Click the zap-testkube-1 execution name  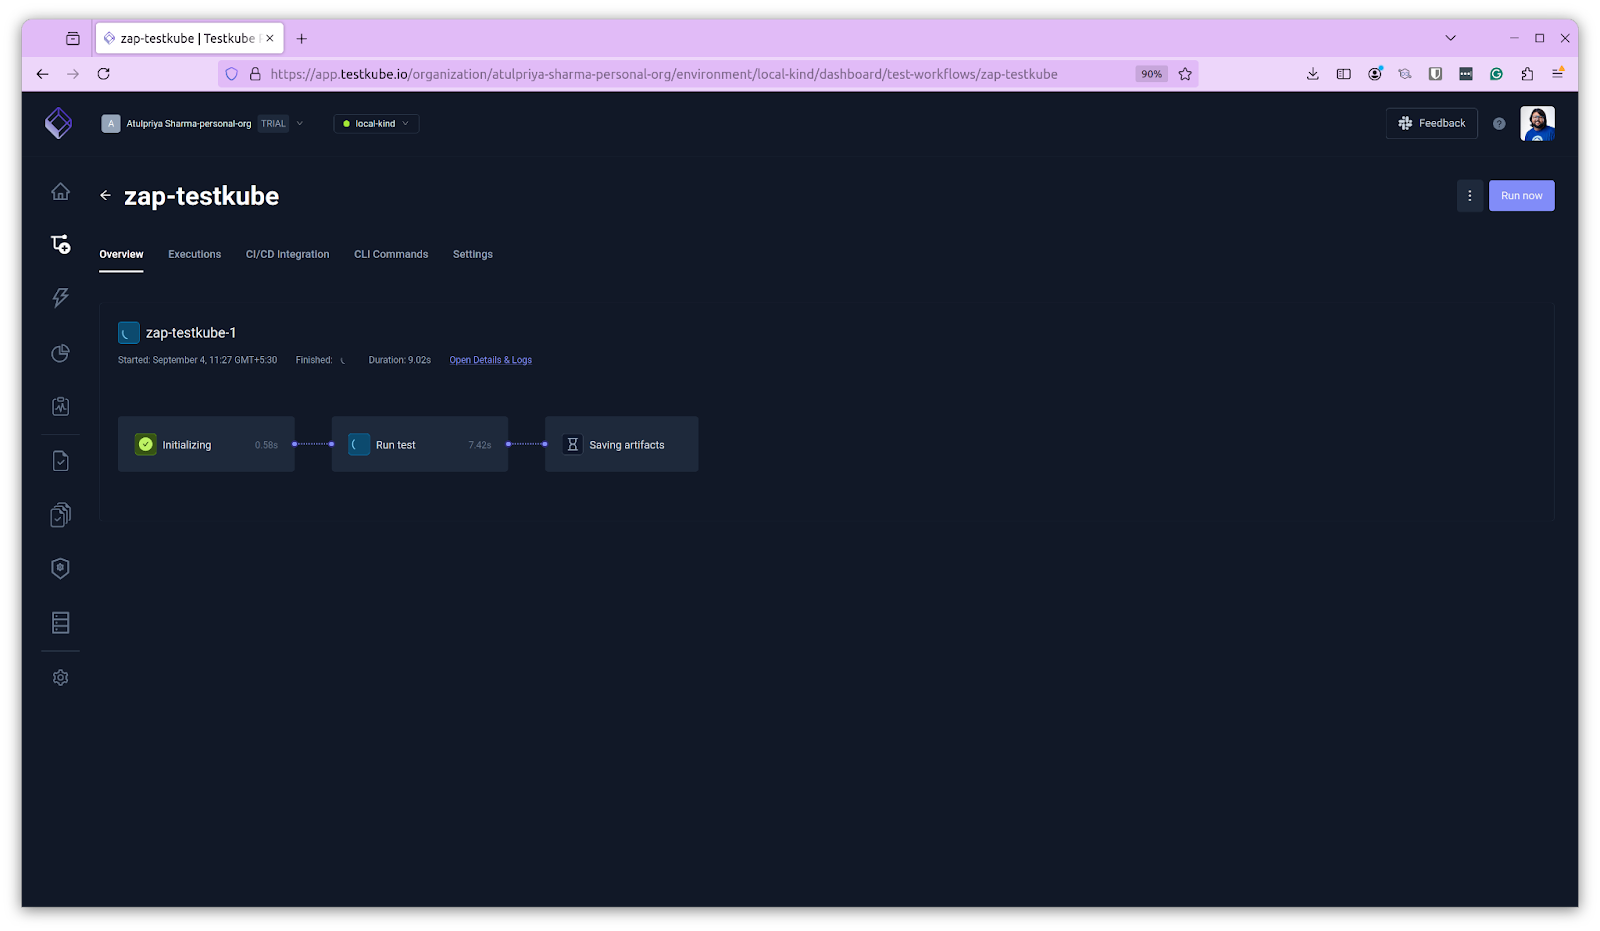(191, 333)
